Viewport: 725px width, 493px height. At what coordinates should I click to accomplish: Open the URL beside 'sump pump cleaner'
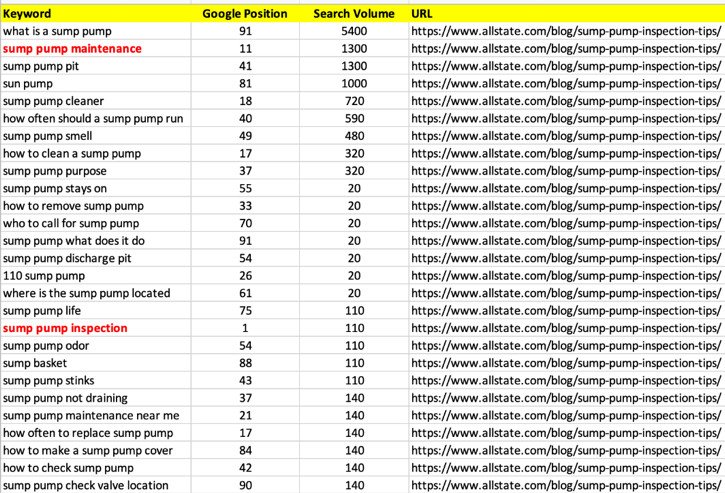566,101
